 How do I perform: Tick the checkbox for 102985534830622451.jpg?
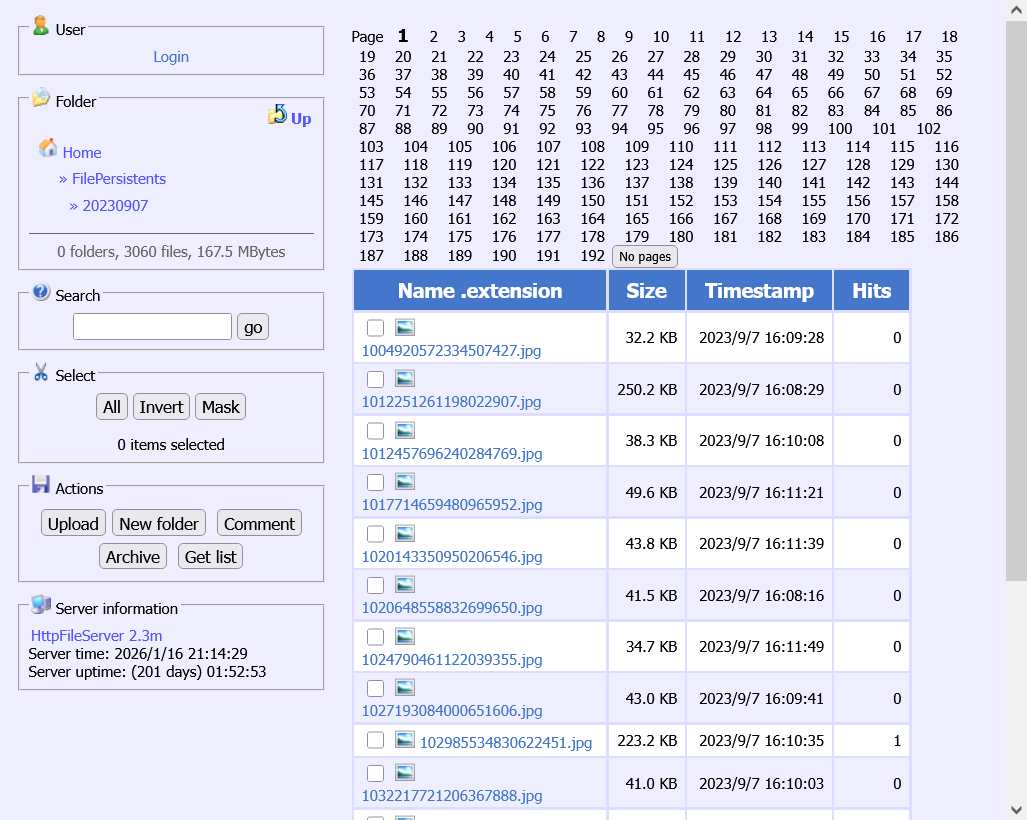pos(375,740)
